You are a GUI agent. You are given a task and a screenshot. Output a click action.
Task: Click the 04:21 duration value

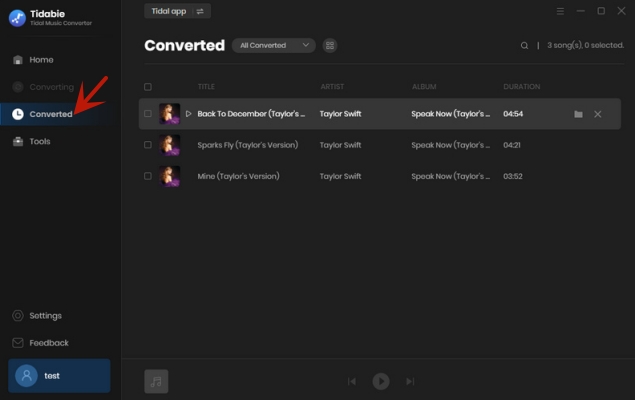tap(512, 145)
